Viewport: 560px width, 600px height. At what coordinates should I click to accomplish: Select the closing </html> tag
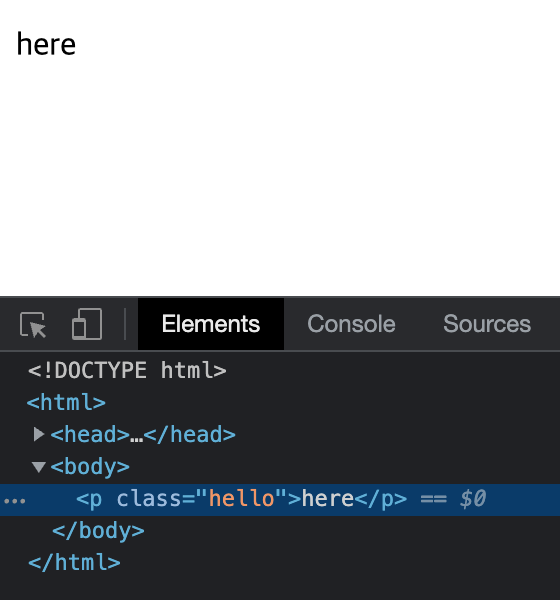74,562
